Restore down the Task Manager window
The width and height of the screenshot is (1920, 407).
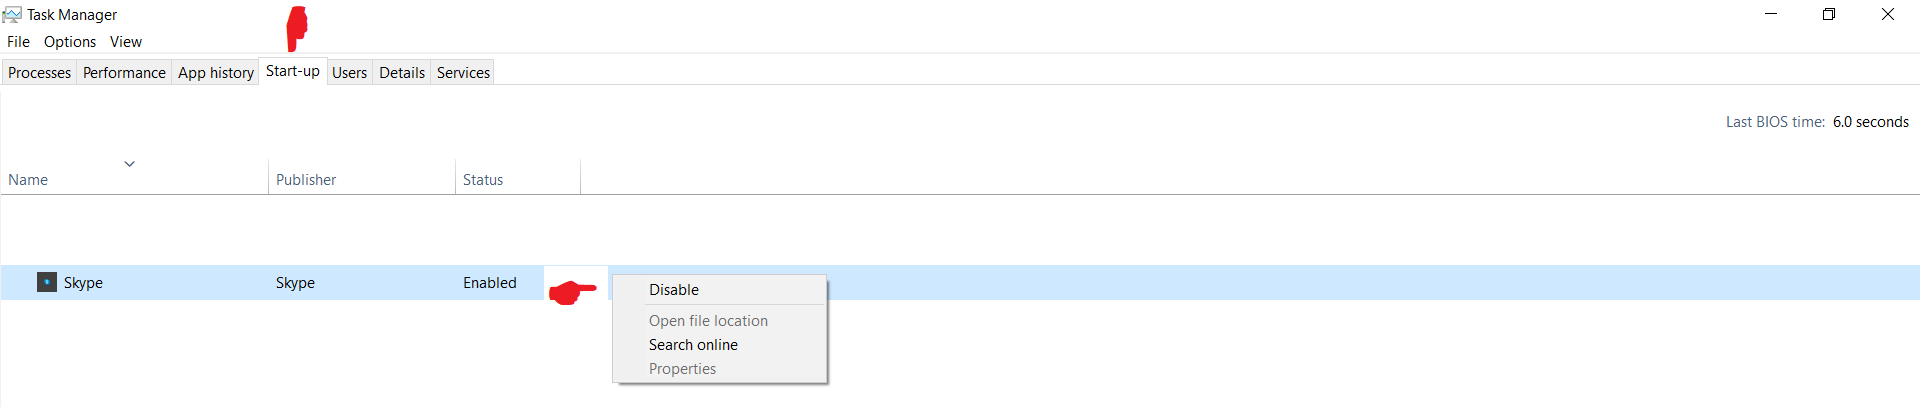click(x=1829, y=14)
